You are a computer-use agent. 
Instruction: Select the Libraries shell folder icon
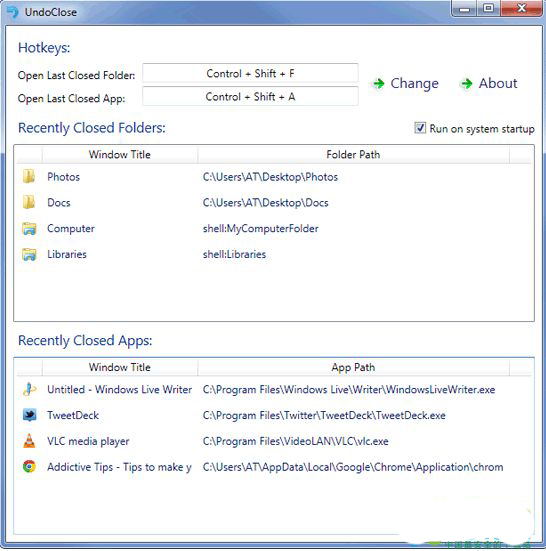click(x=29, y=254)
